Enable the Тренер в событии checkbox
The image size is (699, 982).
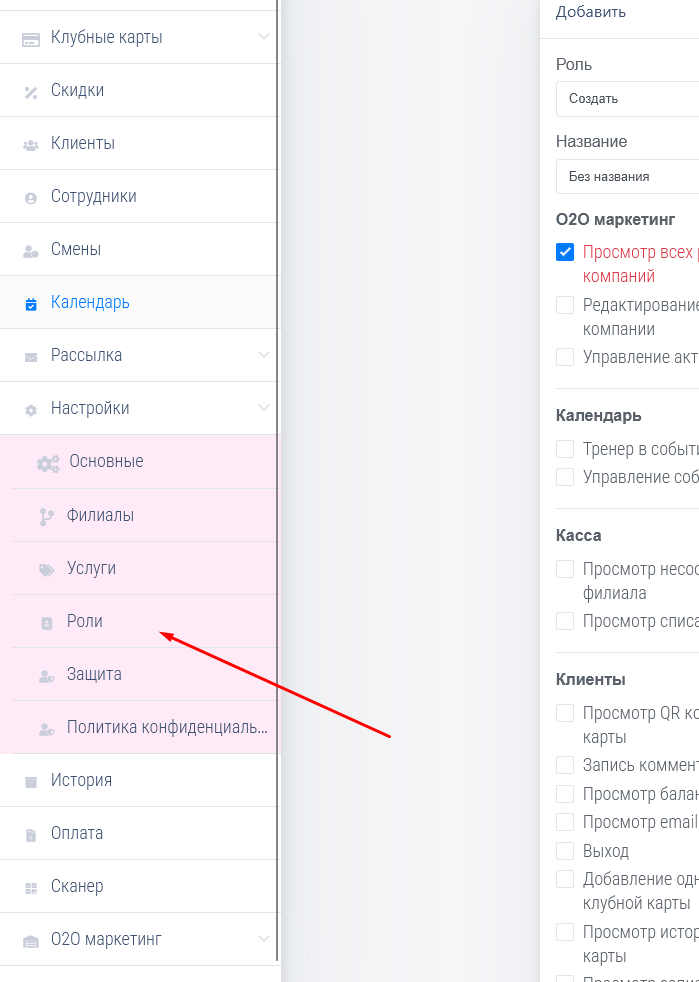565,449
